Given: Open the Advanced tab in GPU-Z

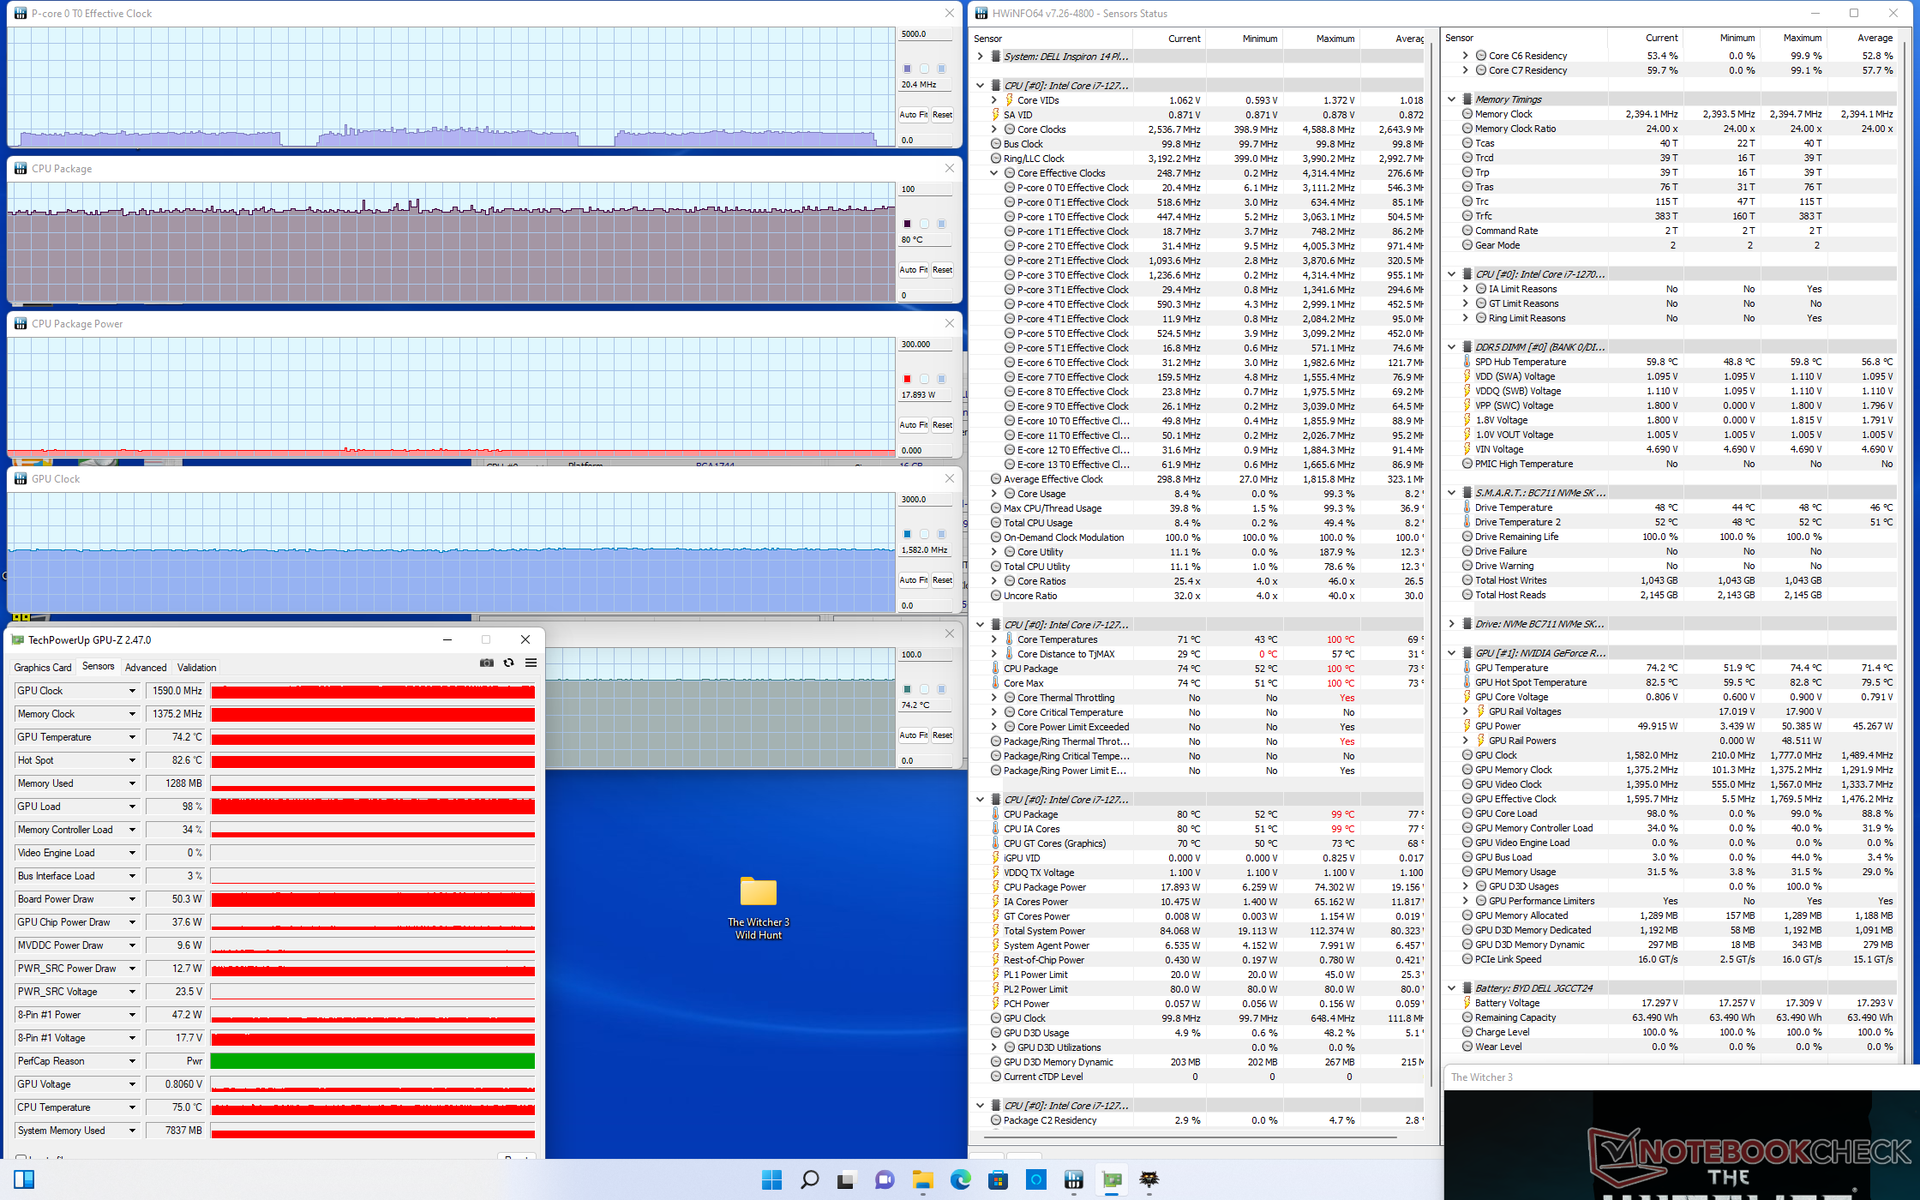Looking at the screenshot, I should click(x=146, y=668).
